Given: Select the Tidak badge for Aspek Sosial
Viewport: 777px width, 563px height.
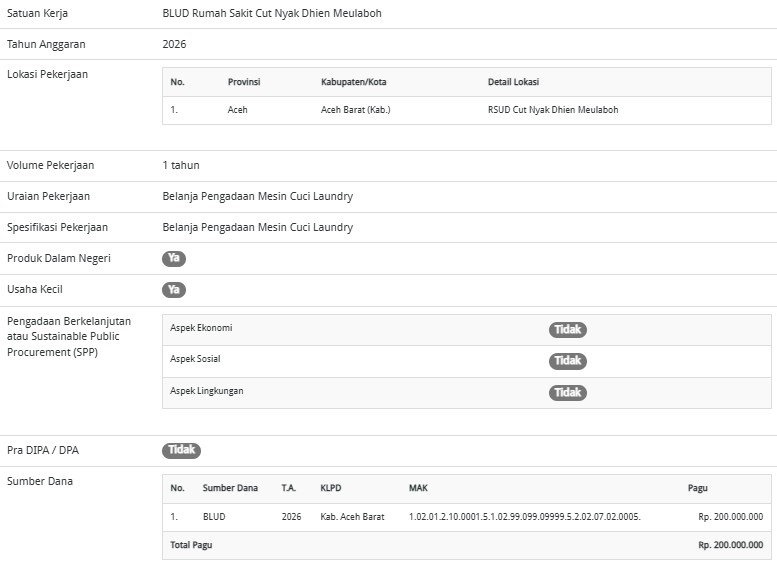Looking at the screenshot, I should click(x=568, y=360).
